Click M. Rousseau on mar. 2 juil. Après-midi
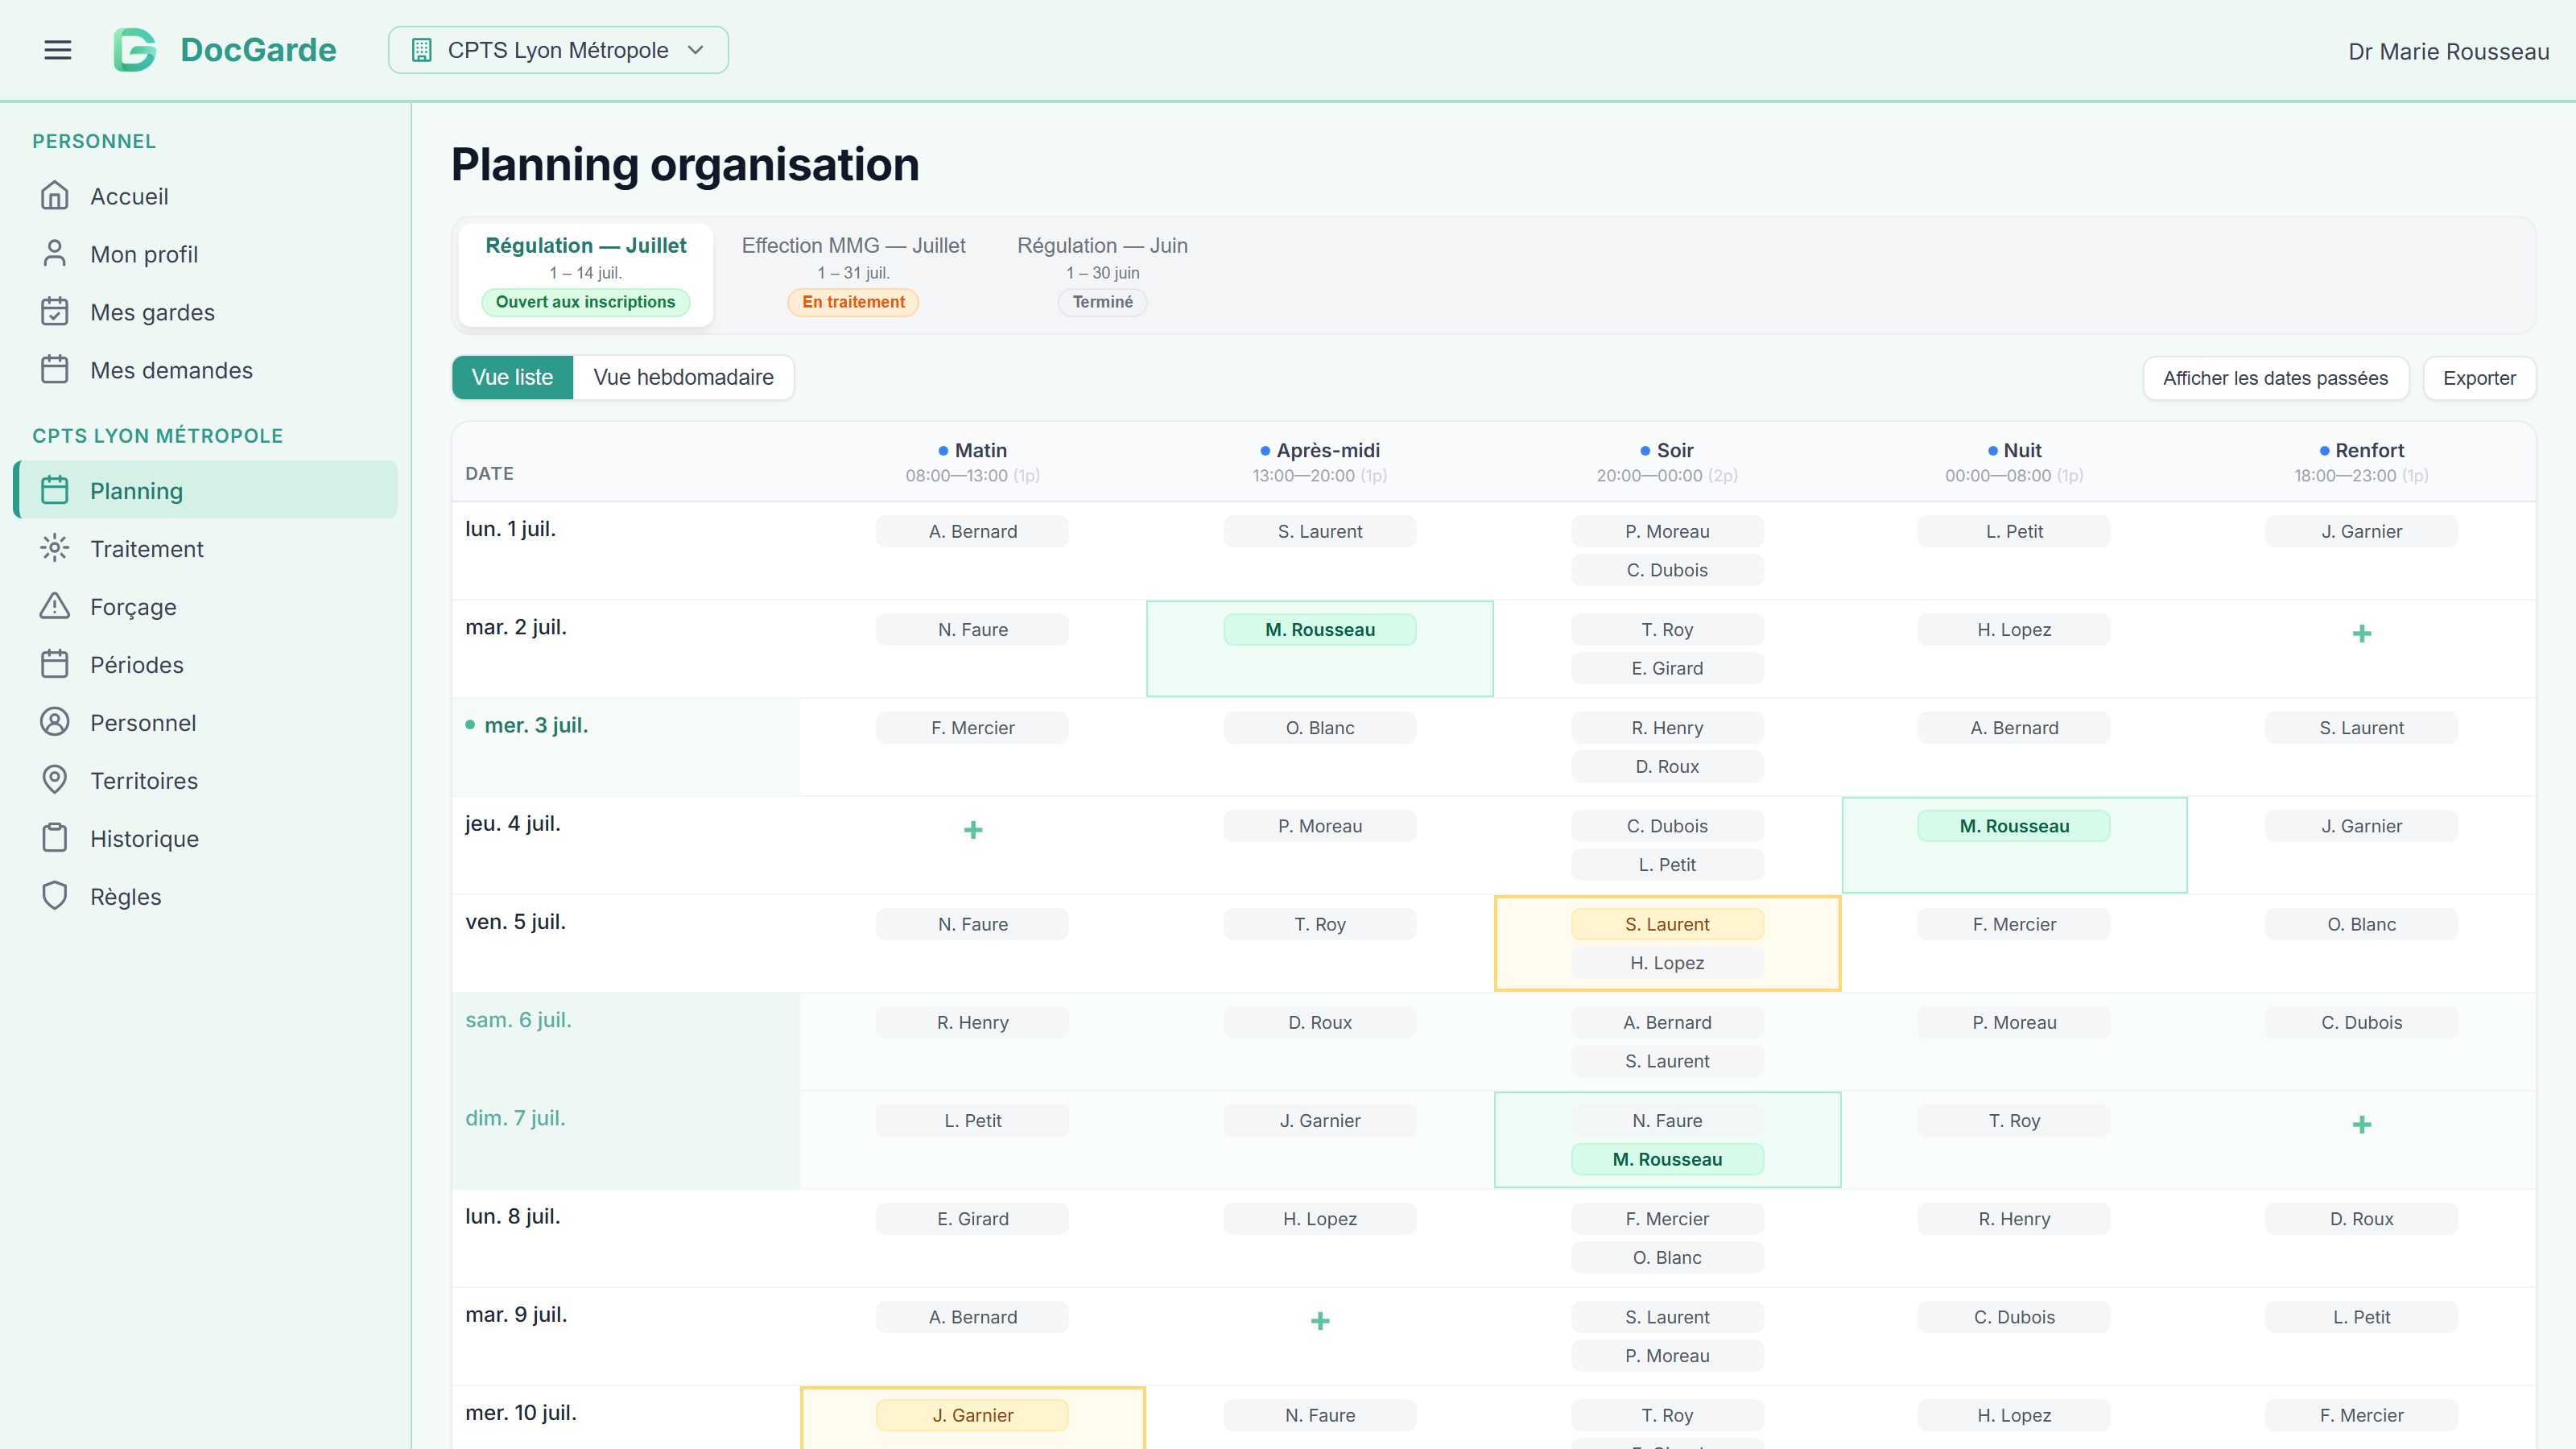Viewport: 2576px width, 1449px height. click(x=1320, y=629)
